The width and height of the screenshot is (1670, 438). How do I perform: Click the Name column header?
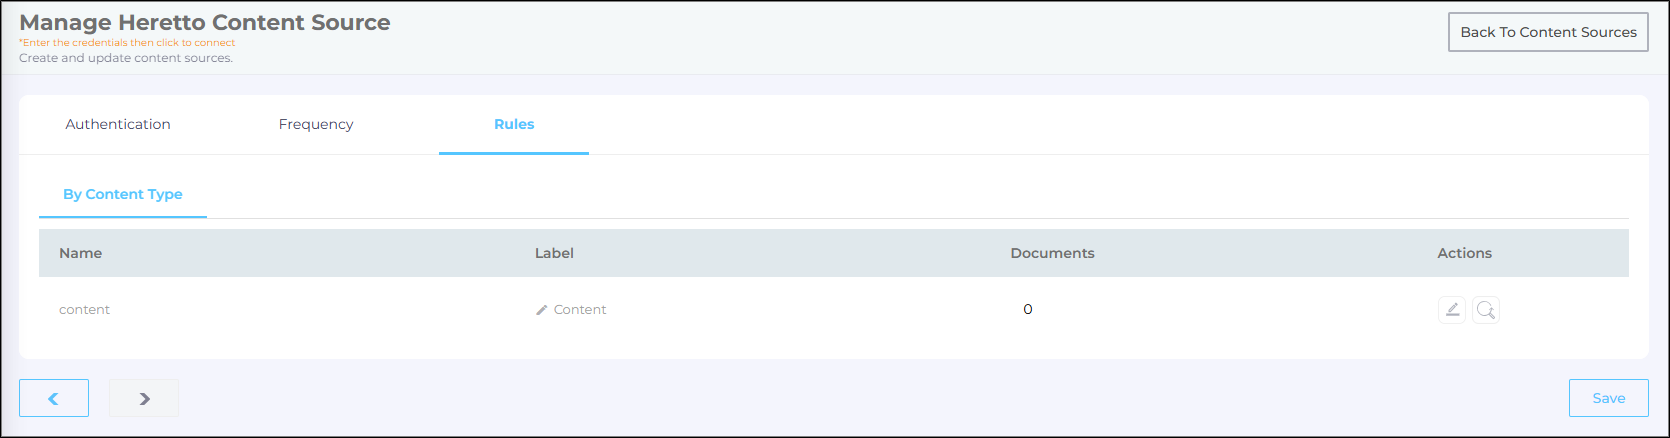point(81,253)
